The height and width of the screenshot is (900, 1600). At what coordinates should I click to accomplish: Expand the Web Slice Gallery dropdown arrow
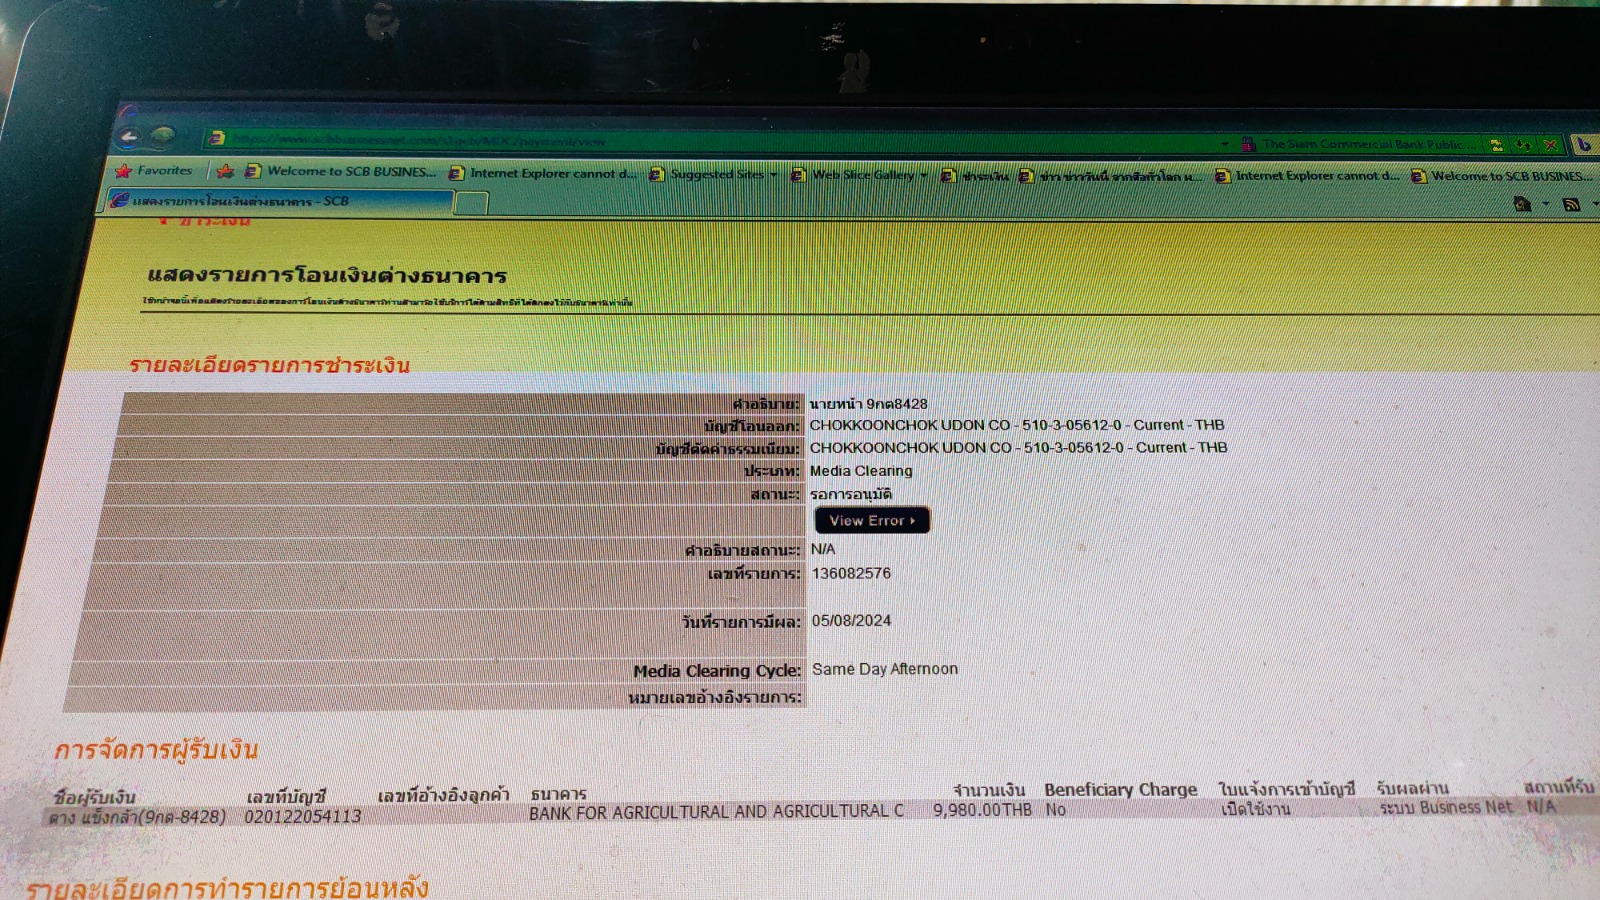click(x=924, y=175)
